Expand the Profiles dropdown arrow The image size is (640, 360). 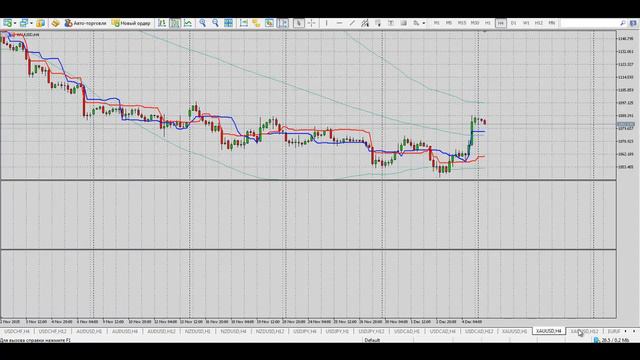[31, 23]
